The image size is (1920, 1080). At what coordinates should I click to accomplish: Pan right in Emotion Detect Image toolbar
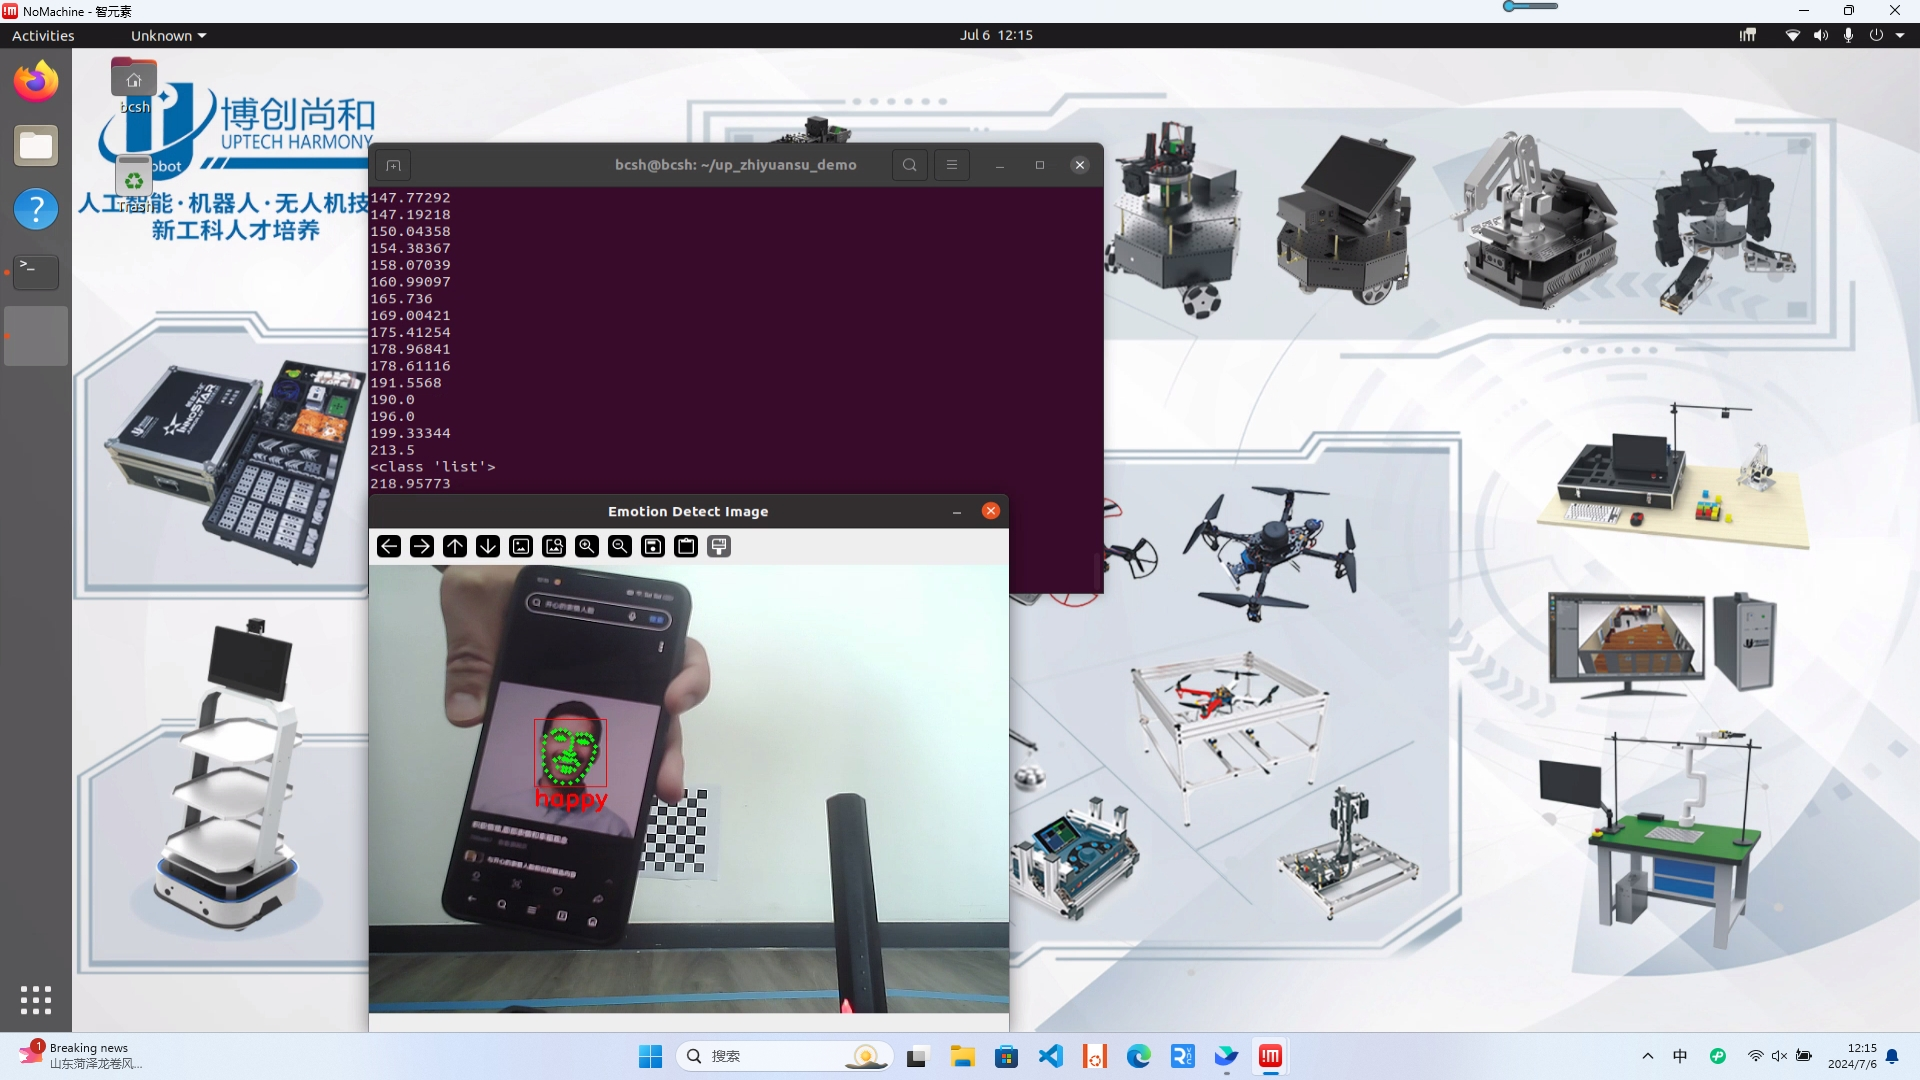point(422,546)
